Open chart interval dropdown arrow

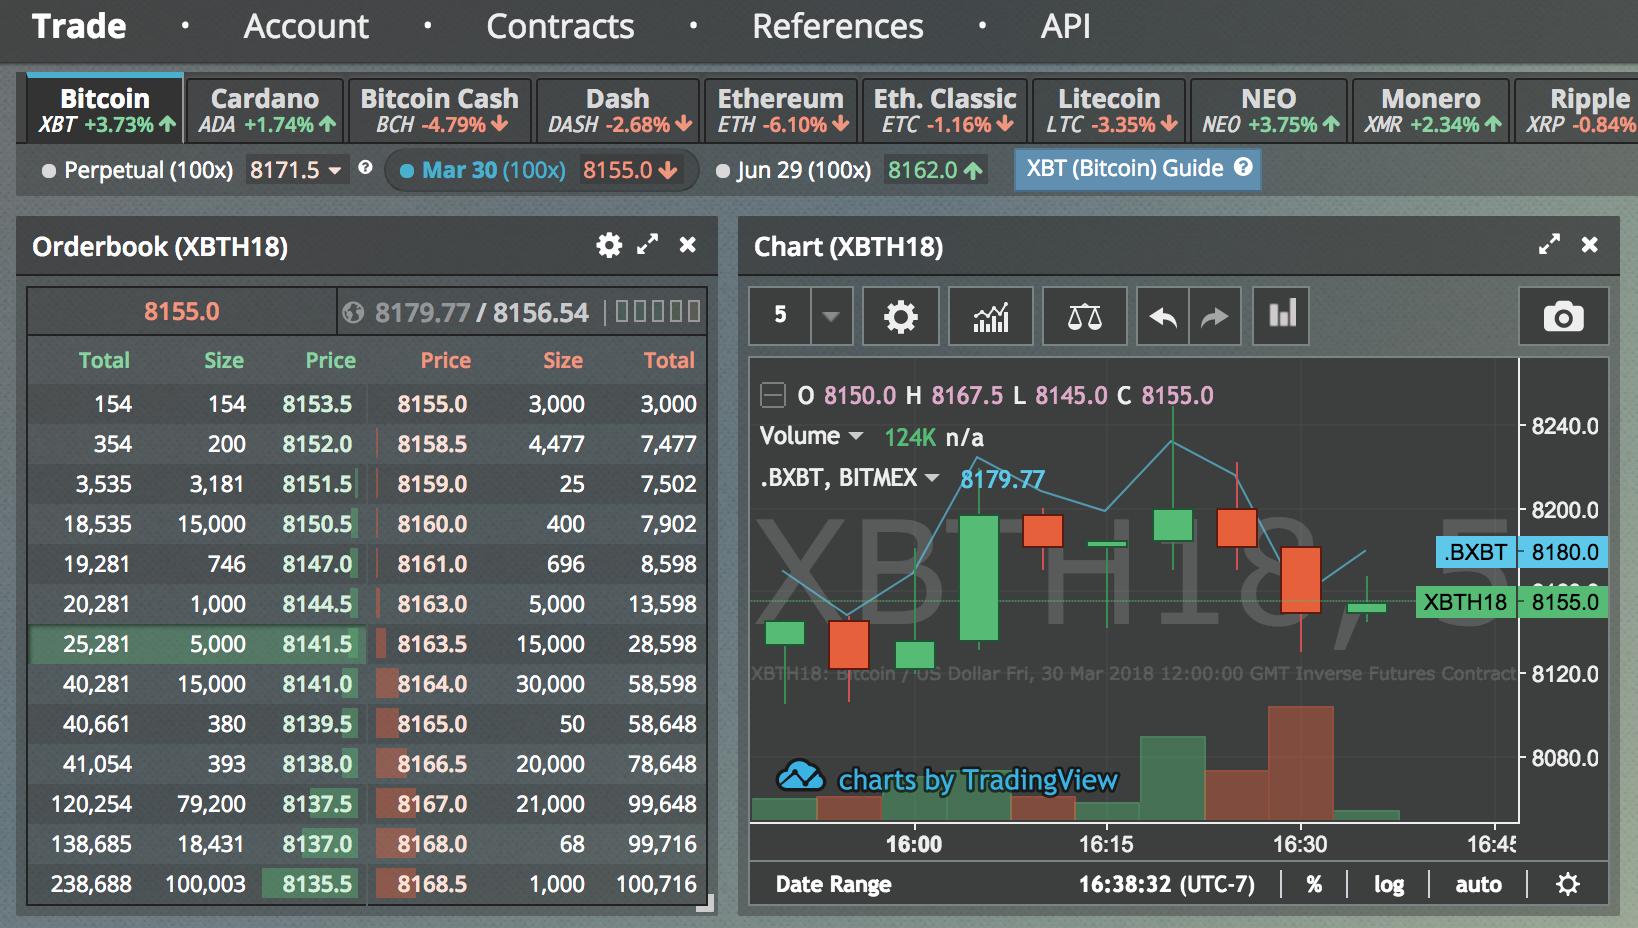(x=831, y=316)
